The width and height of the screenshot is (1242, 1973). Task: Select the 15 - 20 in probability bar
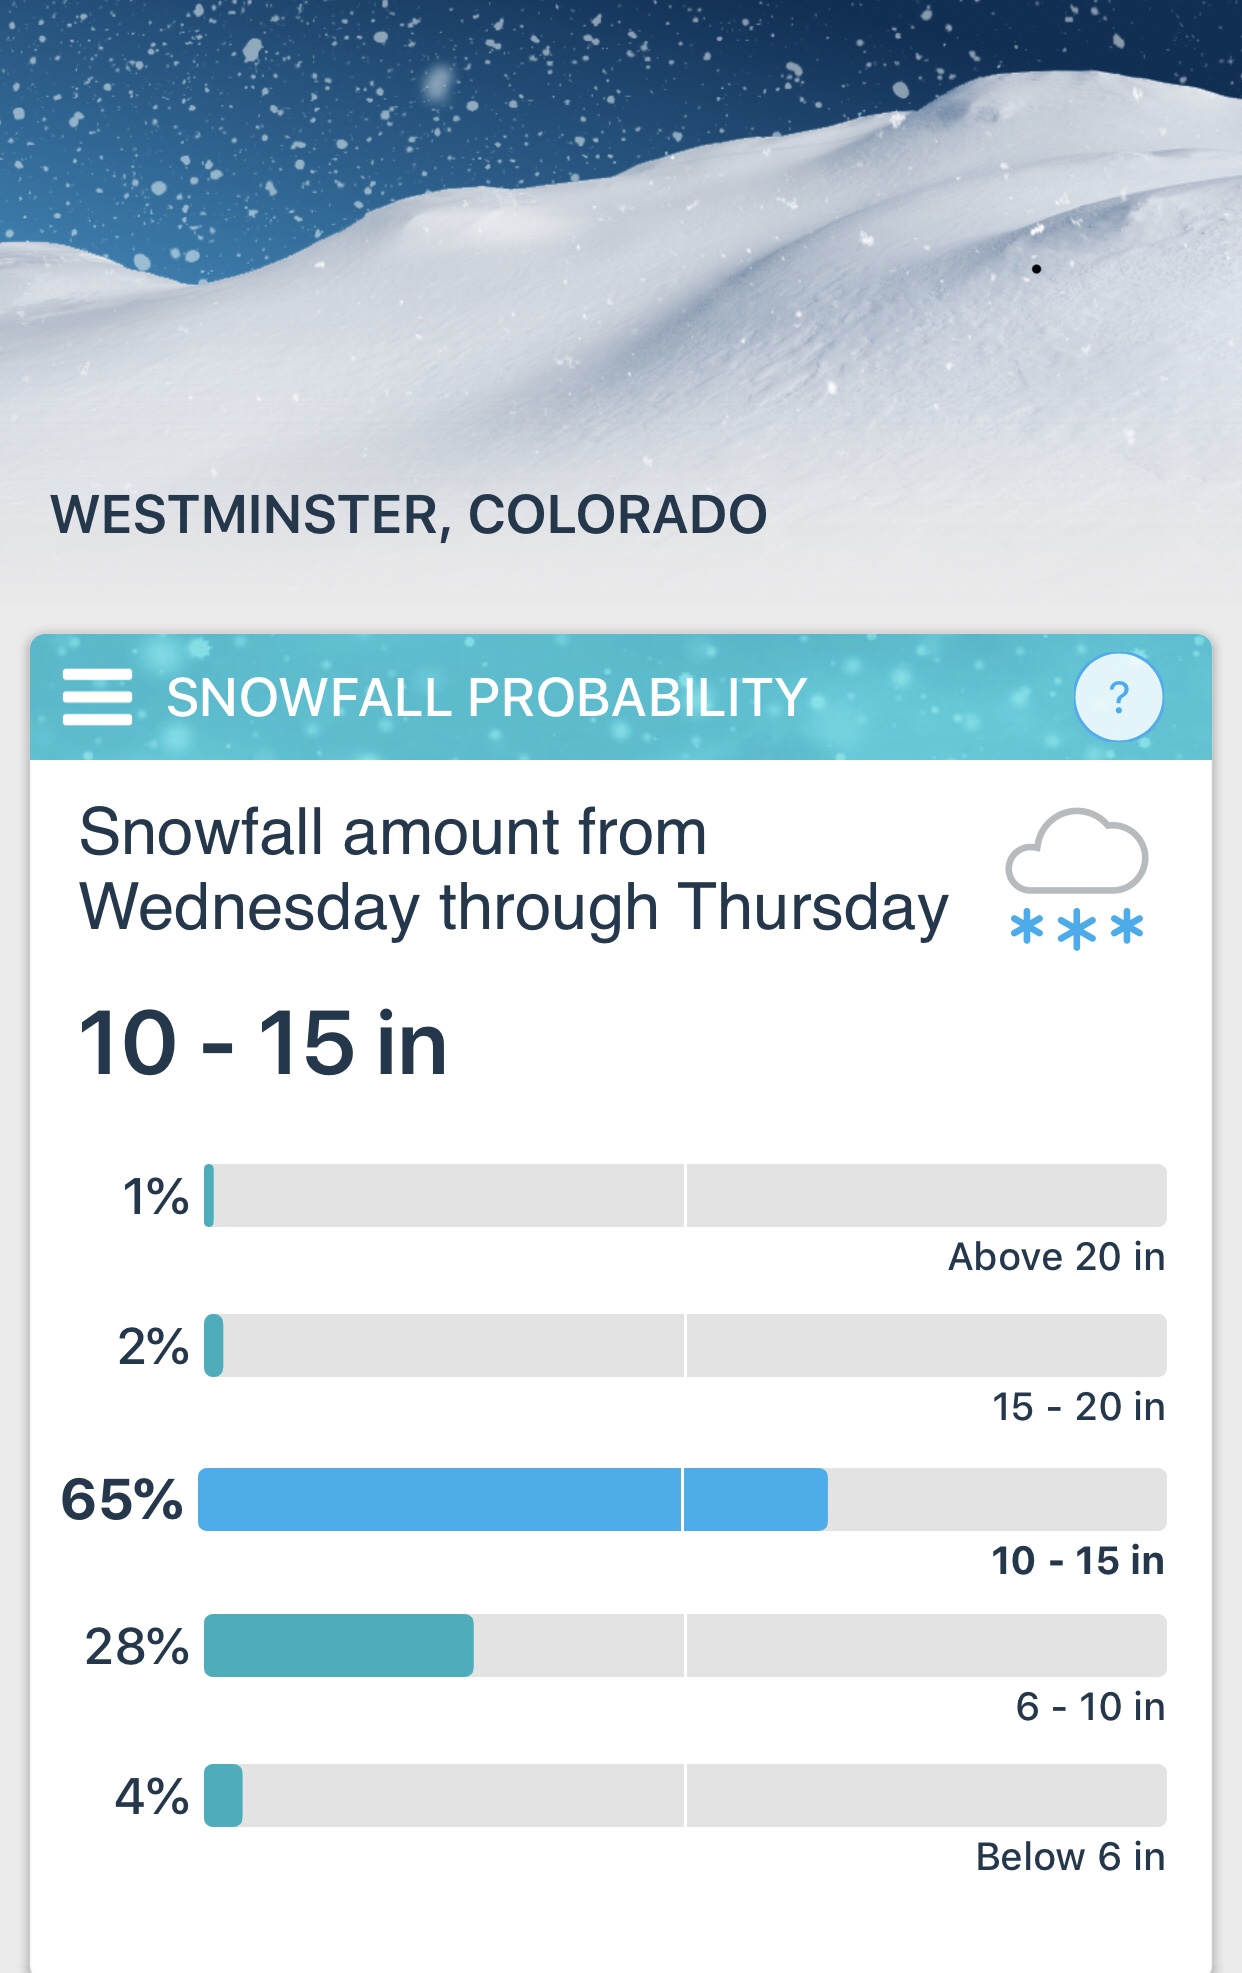[685, 1345]
